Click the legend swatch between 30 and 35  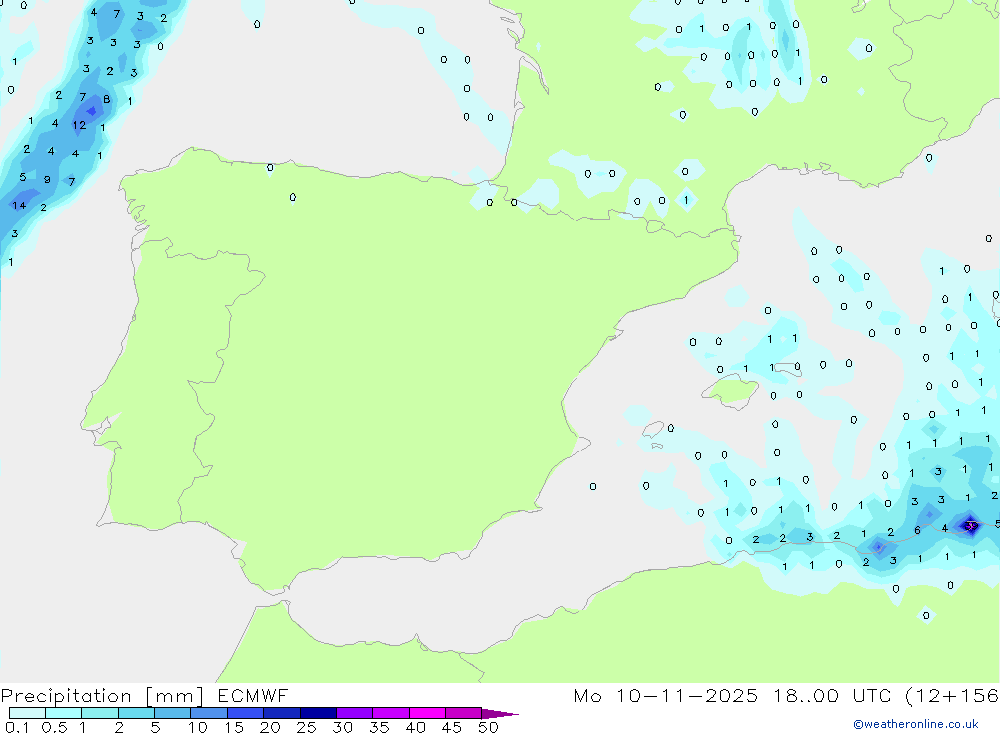pos(355,713)
